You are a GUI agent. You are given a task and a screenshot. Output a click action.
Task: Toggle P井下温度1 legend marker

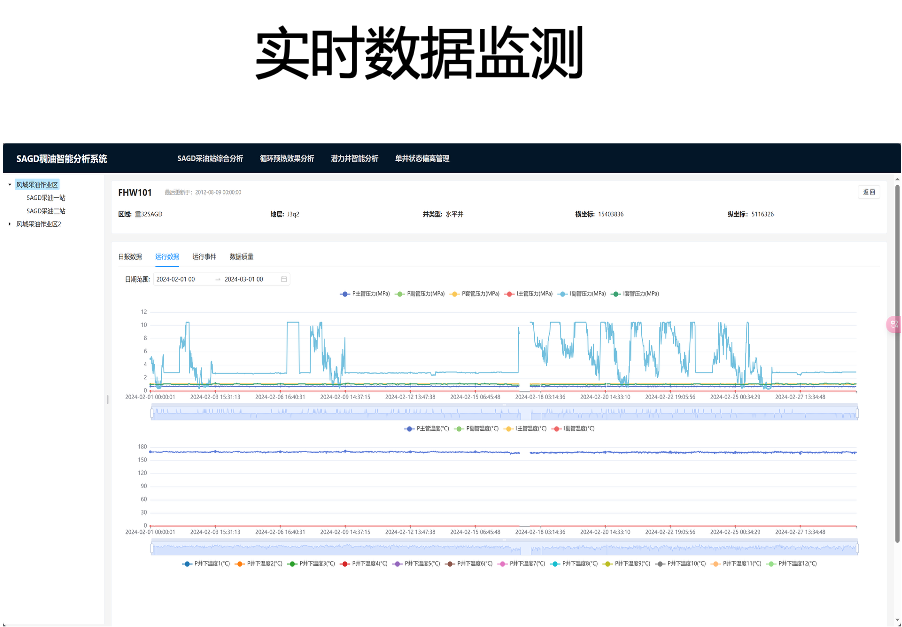188,564
